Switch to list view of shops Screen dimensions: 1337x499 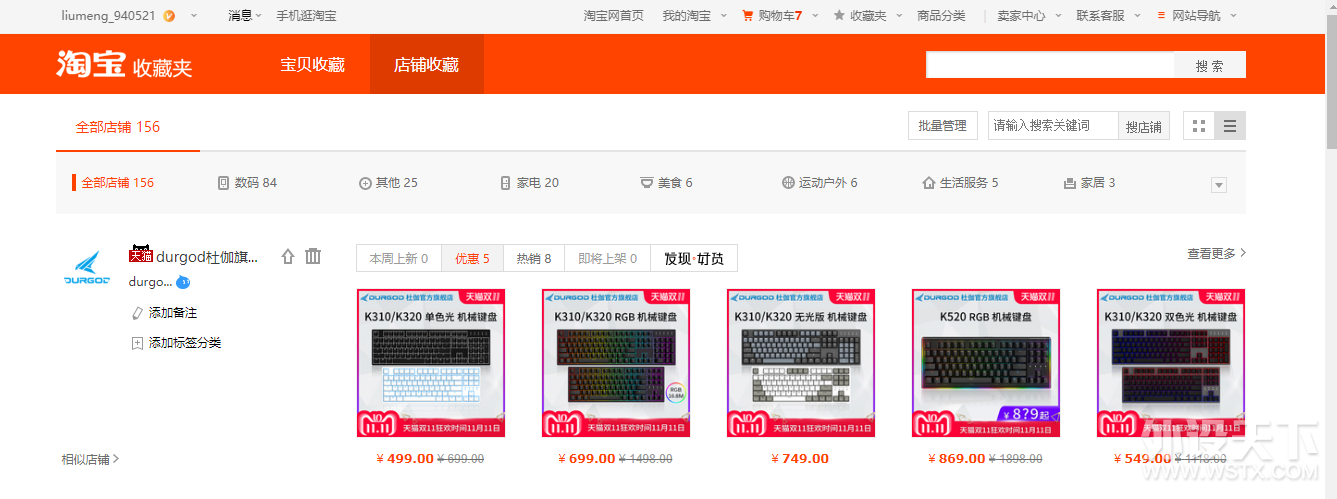pyautogui.click(x=1230, y=126)
